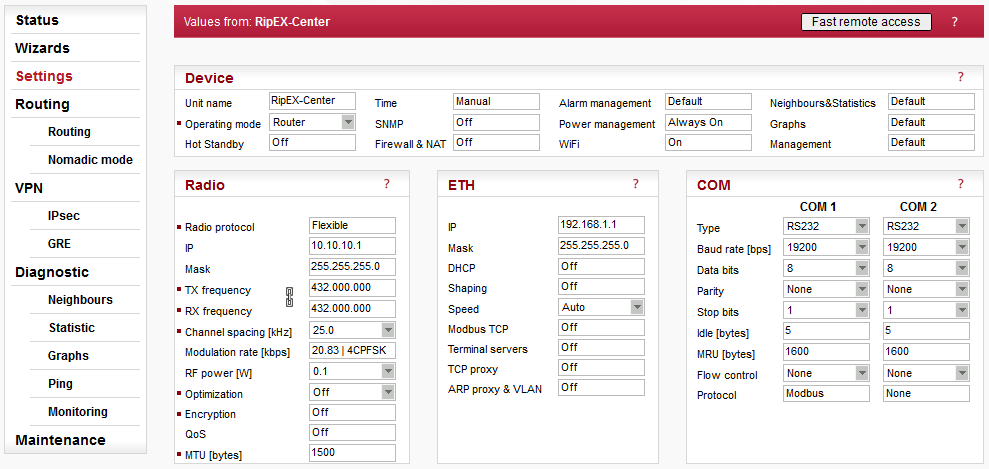Image resolution: width=989 pixels, height=469 pixels.
Task: Expand the Optimization dropdown
Action: [388, 392]
